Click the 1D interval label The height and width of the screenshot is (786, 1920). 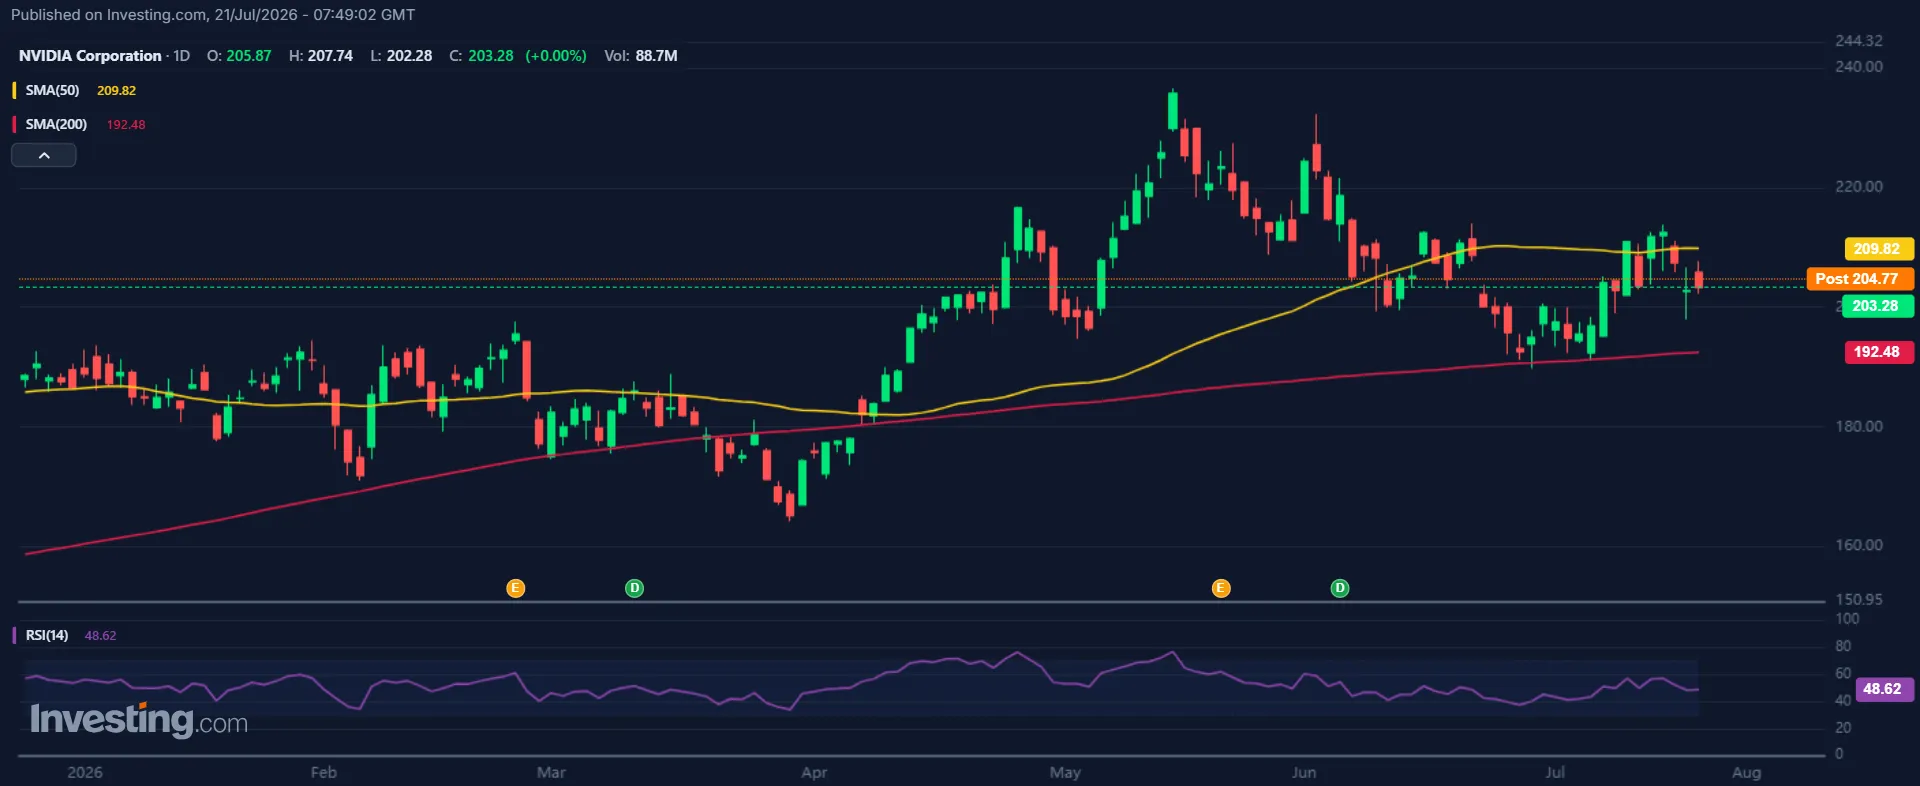tap(181, 56)
